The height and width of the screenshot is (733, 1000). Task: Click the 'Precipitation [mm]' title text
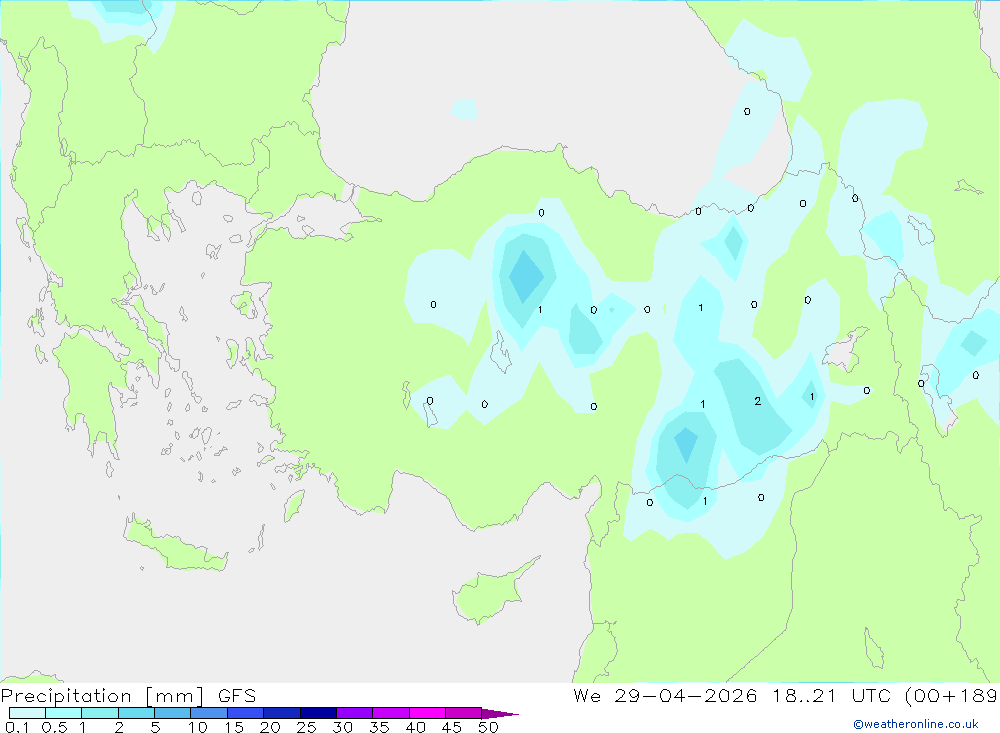point(102,696)
